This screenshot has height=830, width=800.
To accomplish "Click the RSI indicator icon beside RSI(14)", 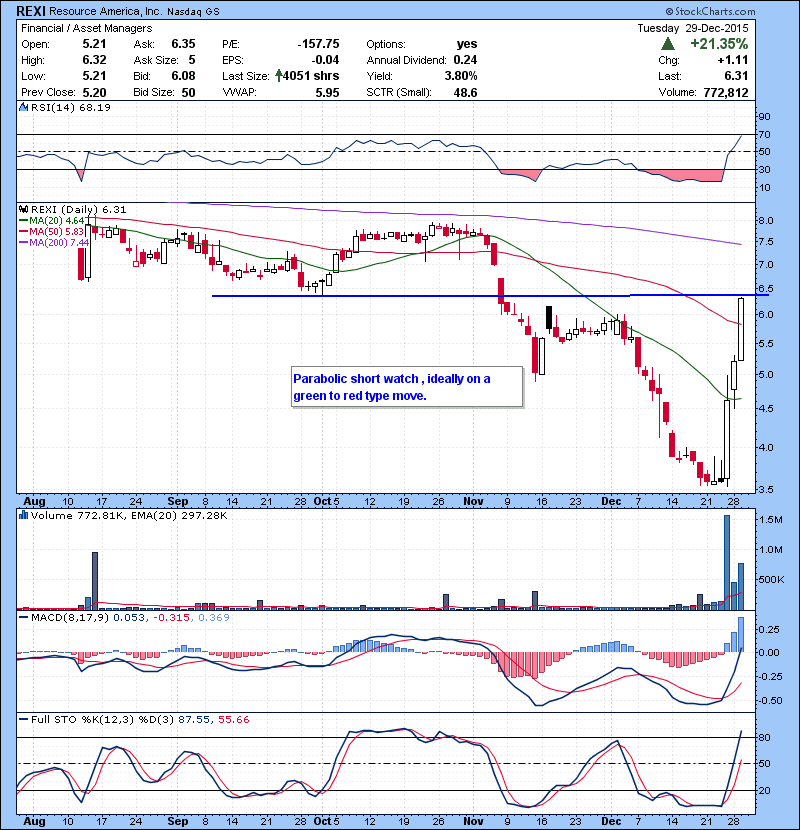I will [x=23, y=107].
